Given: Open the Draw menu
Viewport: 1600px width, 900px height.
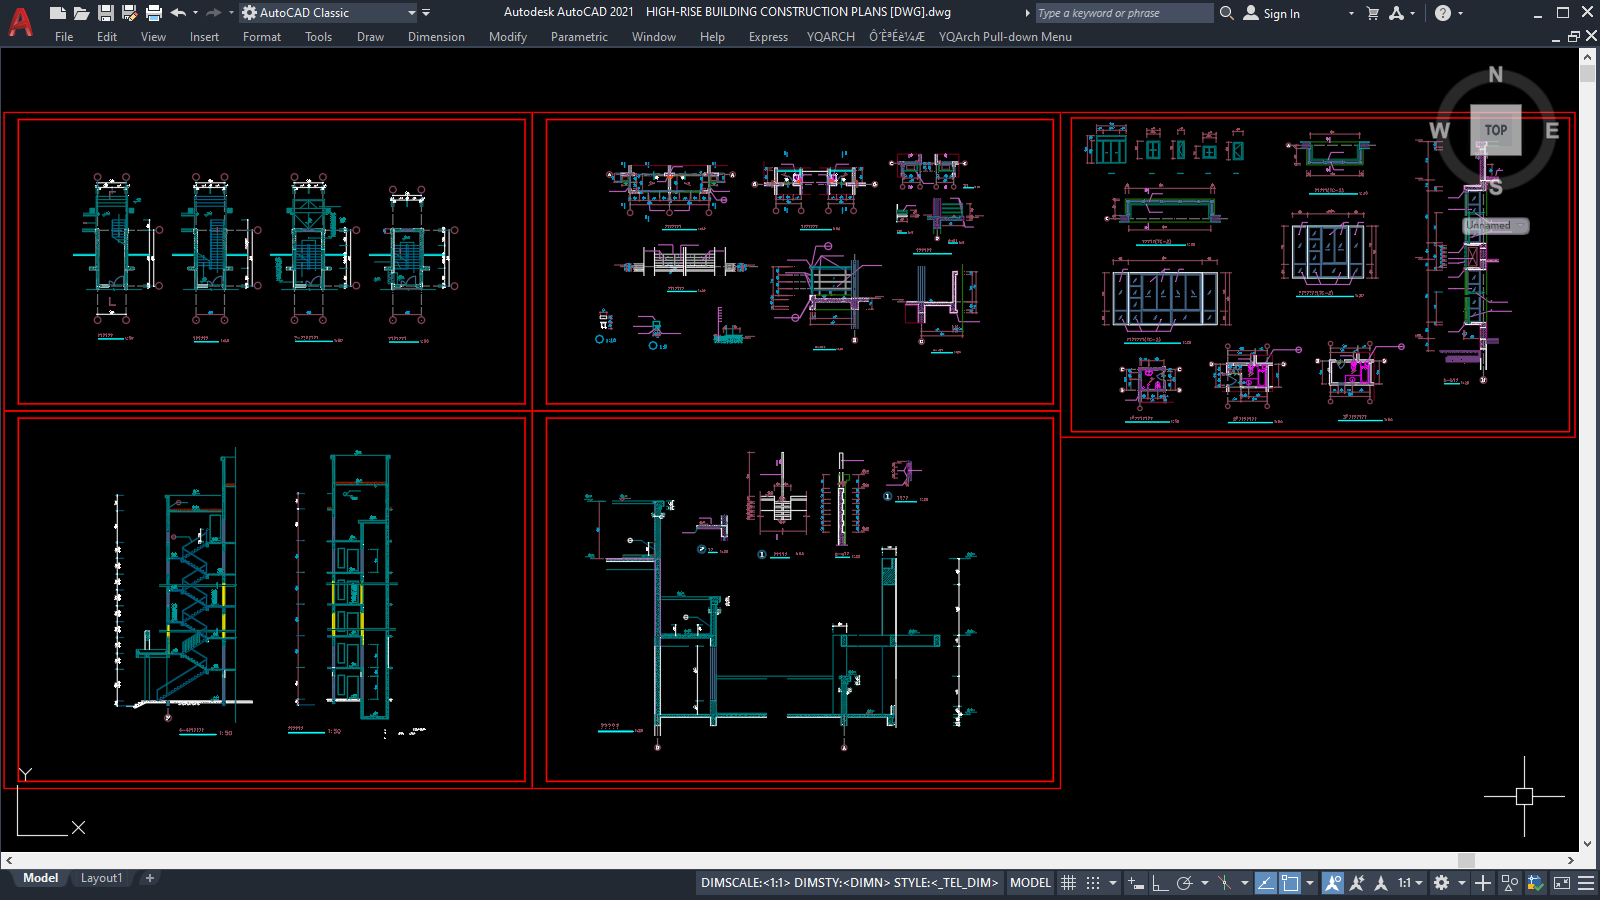Looking at the screenshot, I should 370,37.
